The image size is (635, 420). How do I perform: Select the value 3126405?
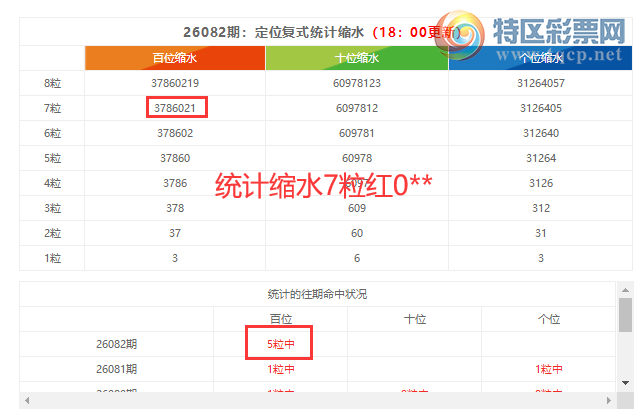pos(541,108)
